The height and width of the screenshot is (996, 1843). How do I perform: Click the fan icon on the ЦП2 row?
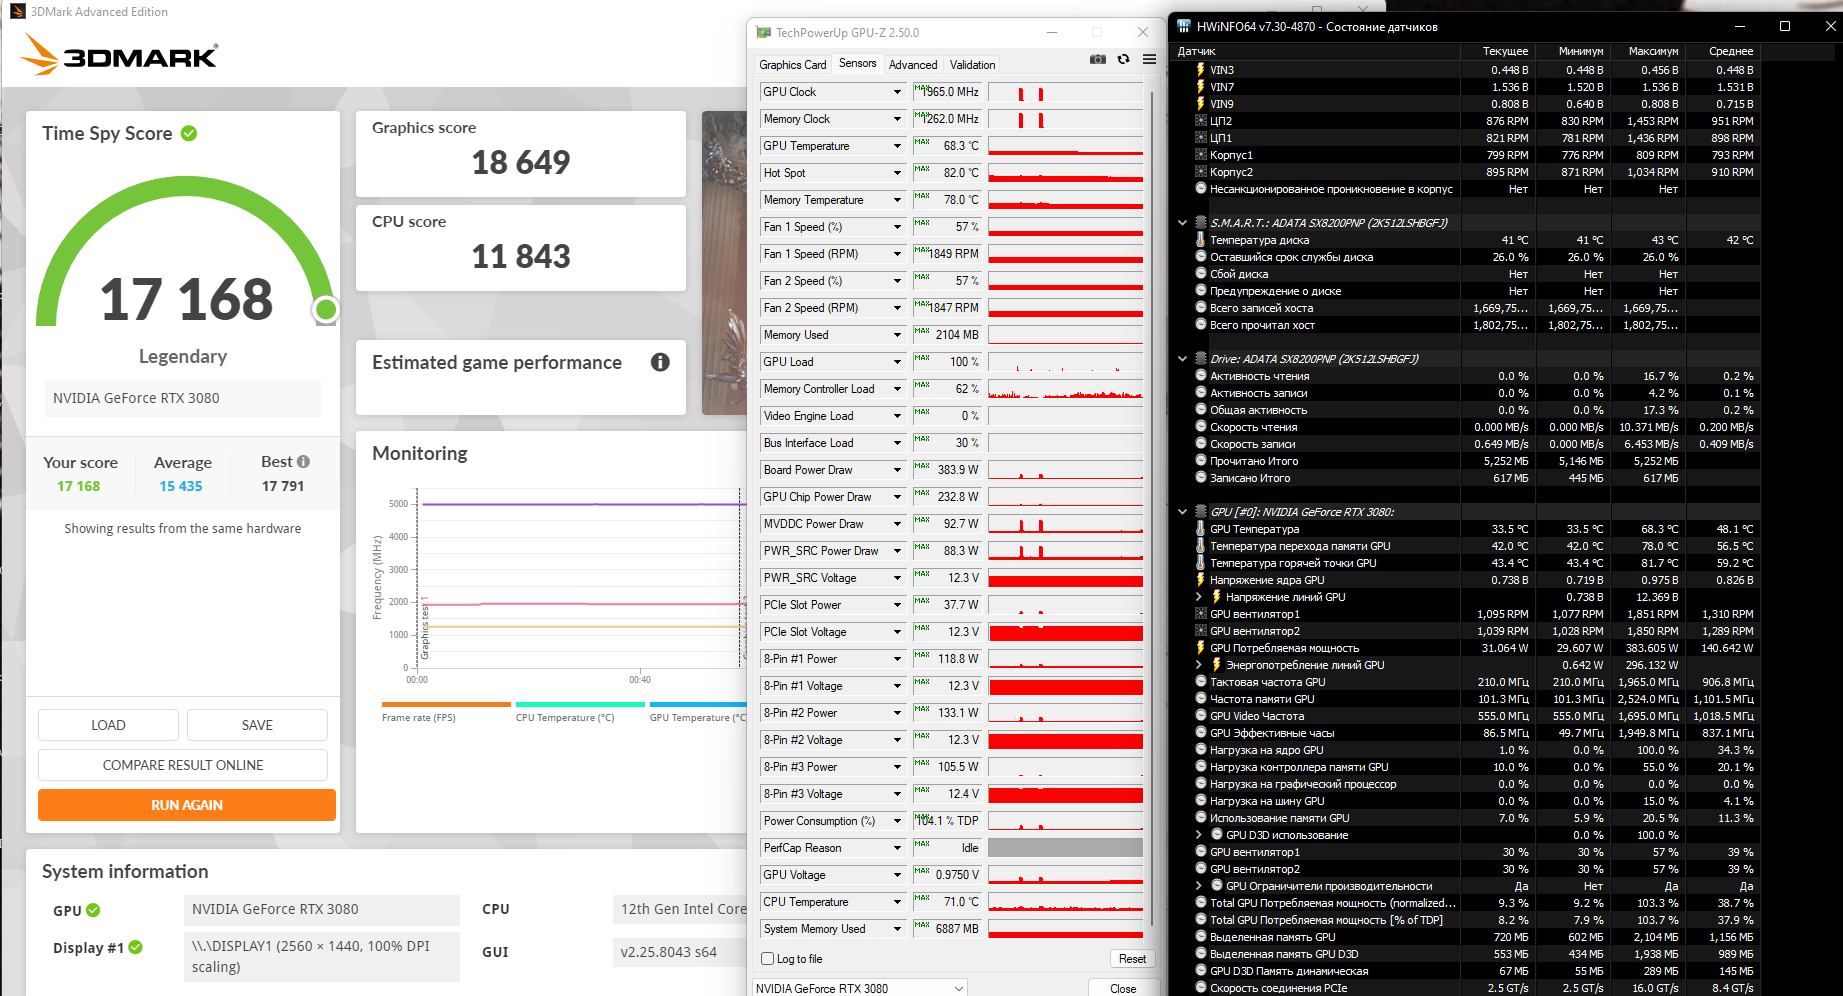coord(1201,121)
